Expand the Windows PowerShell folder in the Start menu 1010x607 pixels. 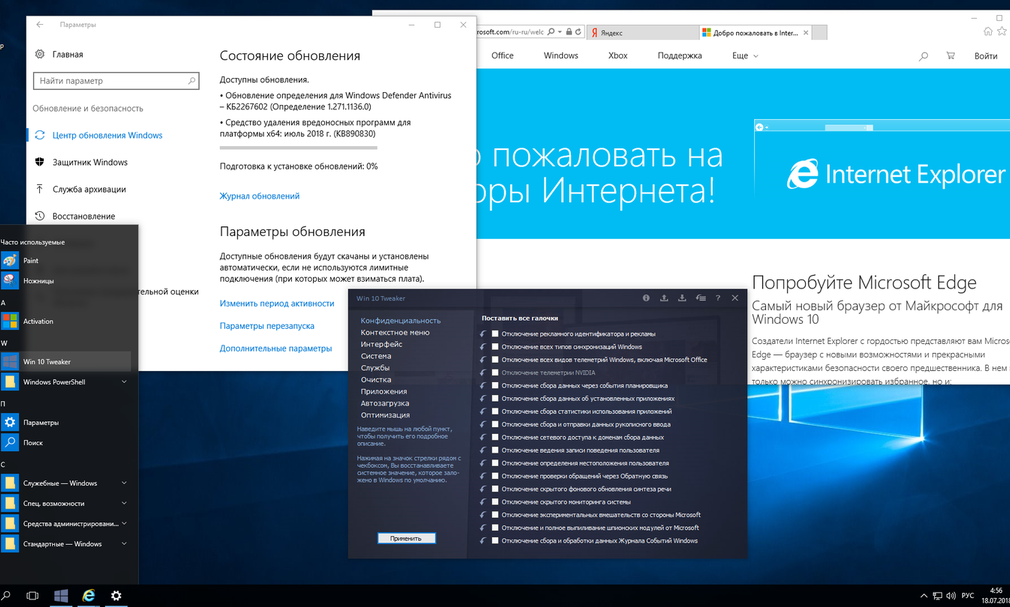click(x=124, y=382)
